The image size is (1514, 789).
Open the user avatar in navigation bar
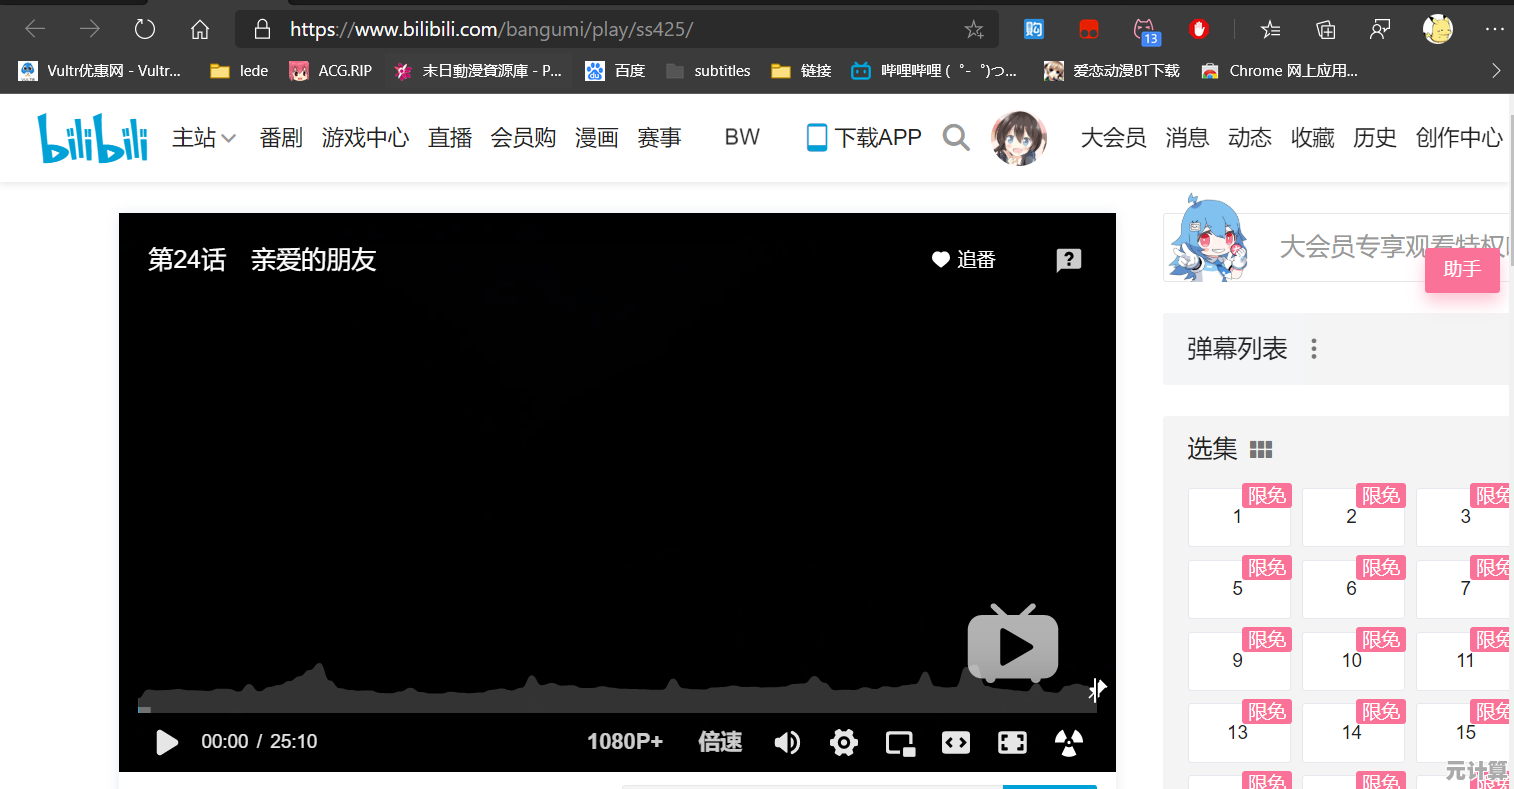click(1018, 138)
